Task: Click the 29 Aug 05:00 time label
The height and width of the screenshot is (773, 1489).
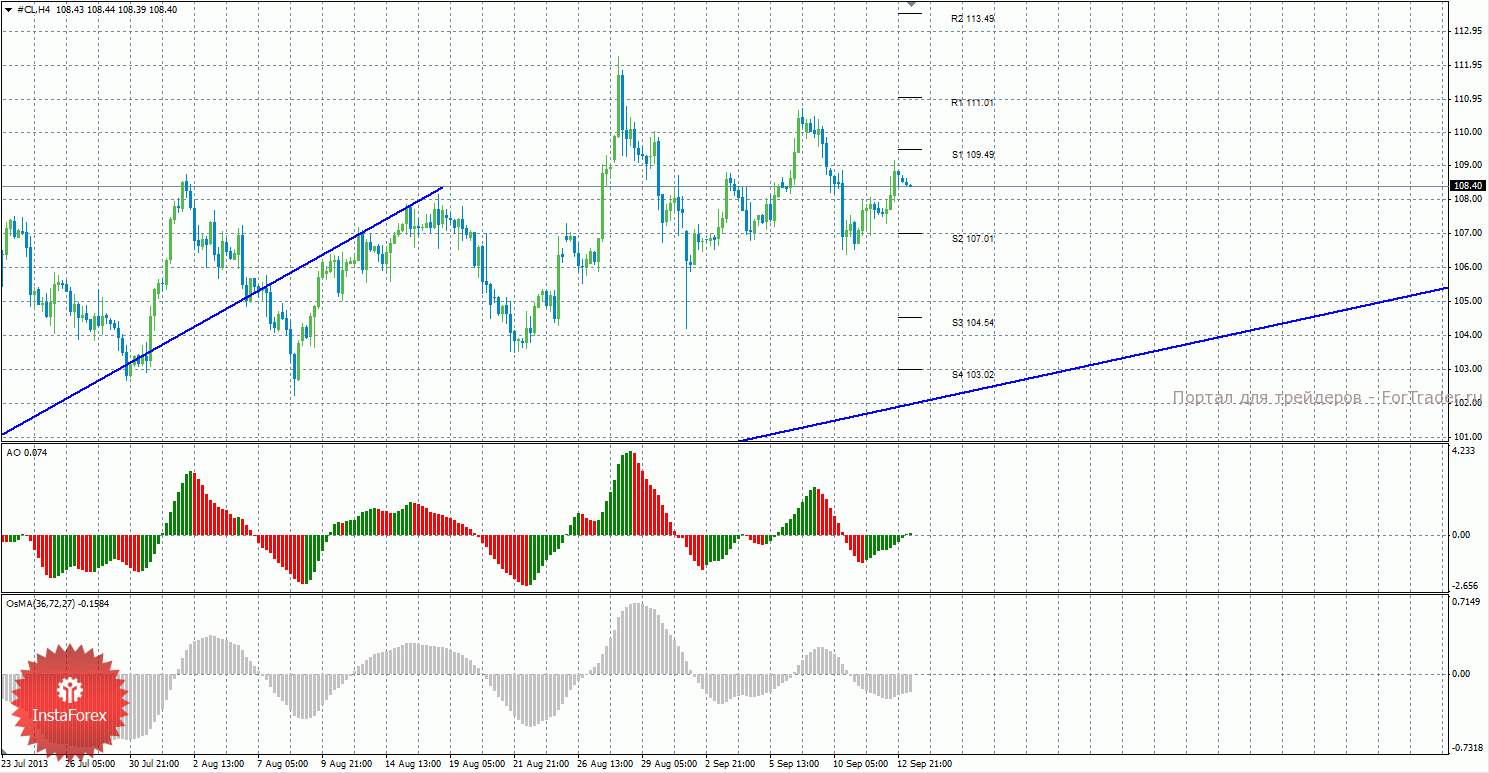Action: tap(669, 765)
